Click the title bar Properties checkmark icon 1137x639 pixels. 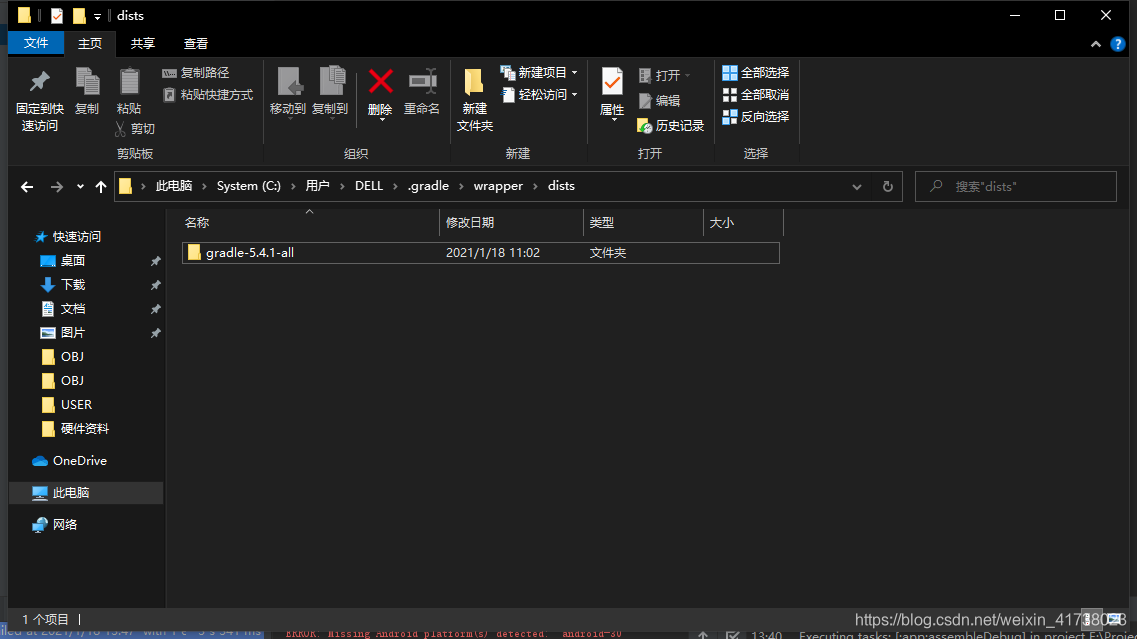pos(57,15)
